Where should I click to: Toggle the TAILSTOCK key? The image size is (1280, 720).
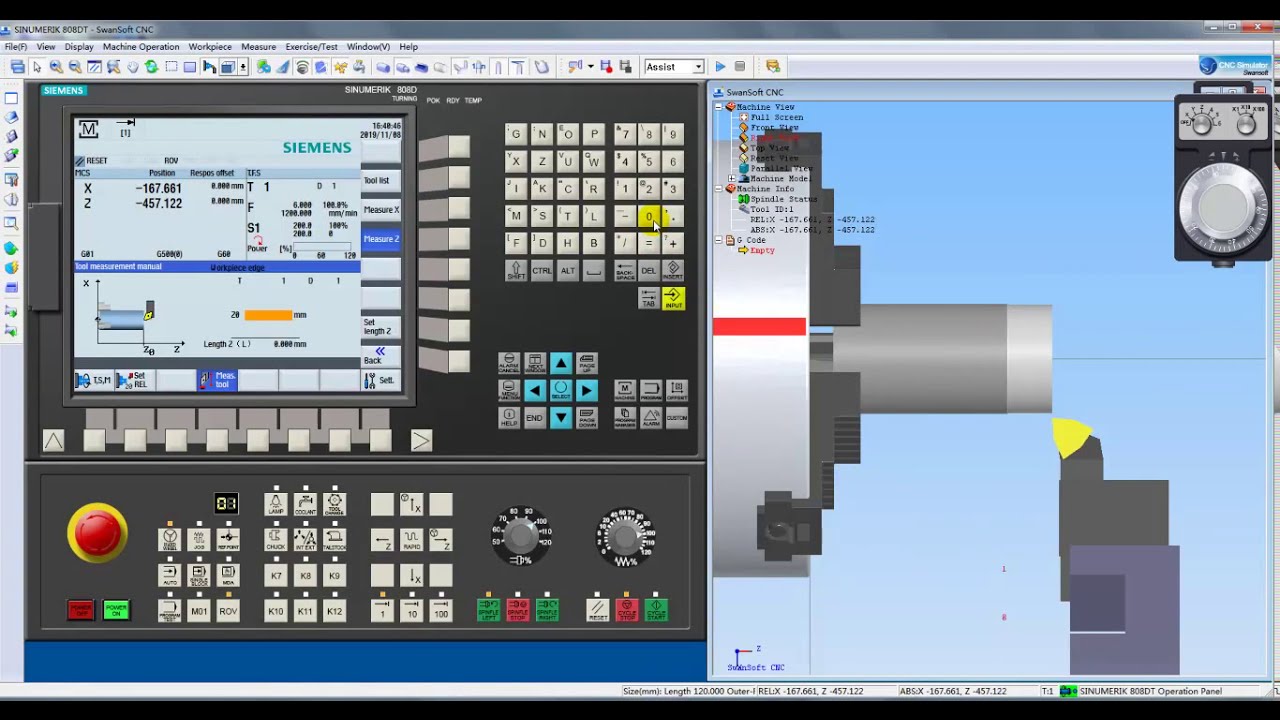tap(335, 540)
